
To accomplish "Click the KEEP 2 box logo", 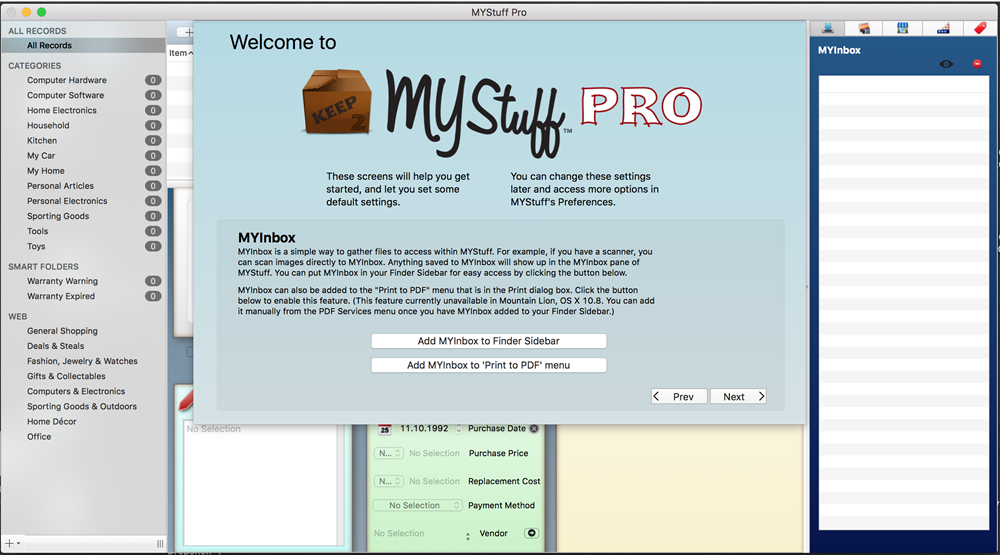I will [x=337, y=102].
